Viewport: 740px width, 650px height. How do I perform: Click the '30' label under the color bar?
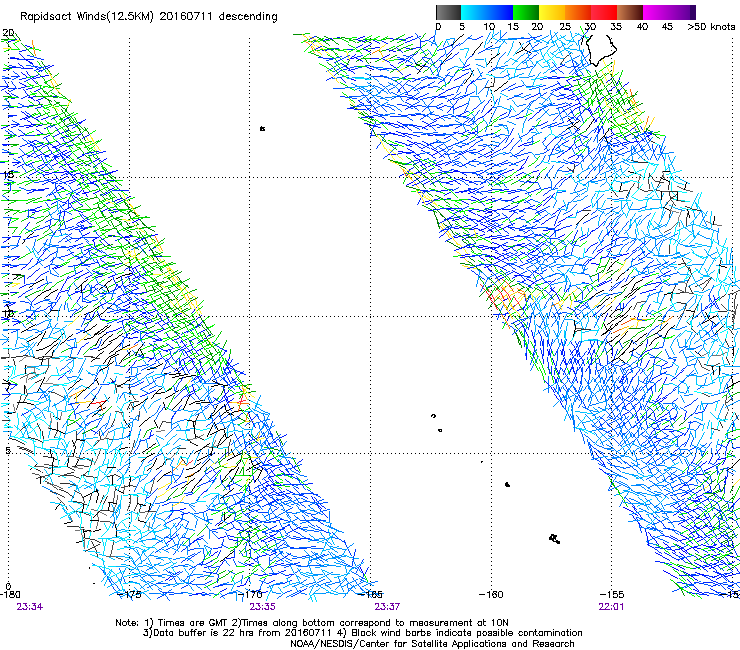pyautogui.click(x=590, y=27)
